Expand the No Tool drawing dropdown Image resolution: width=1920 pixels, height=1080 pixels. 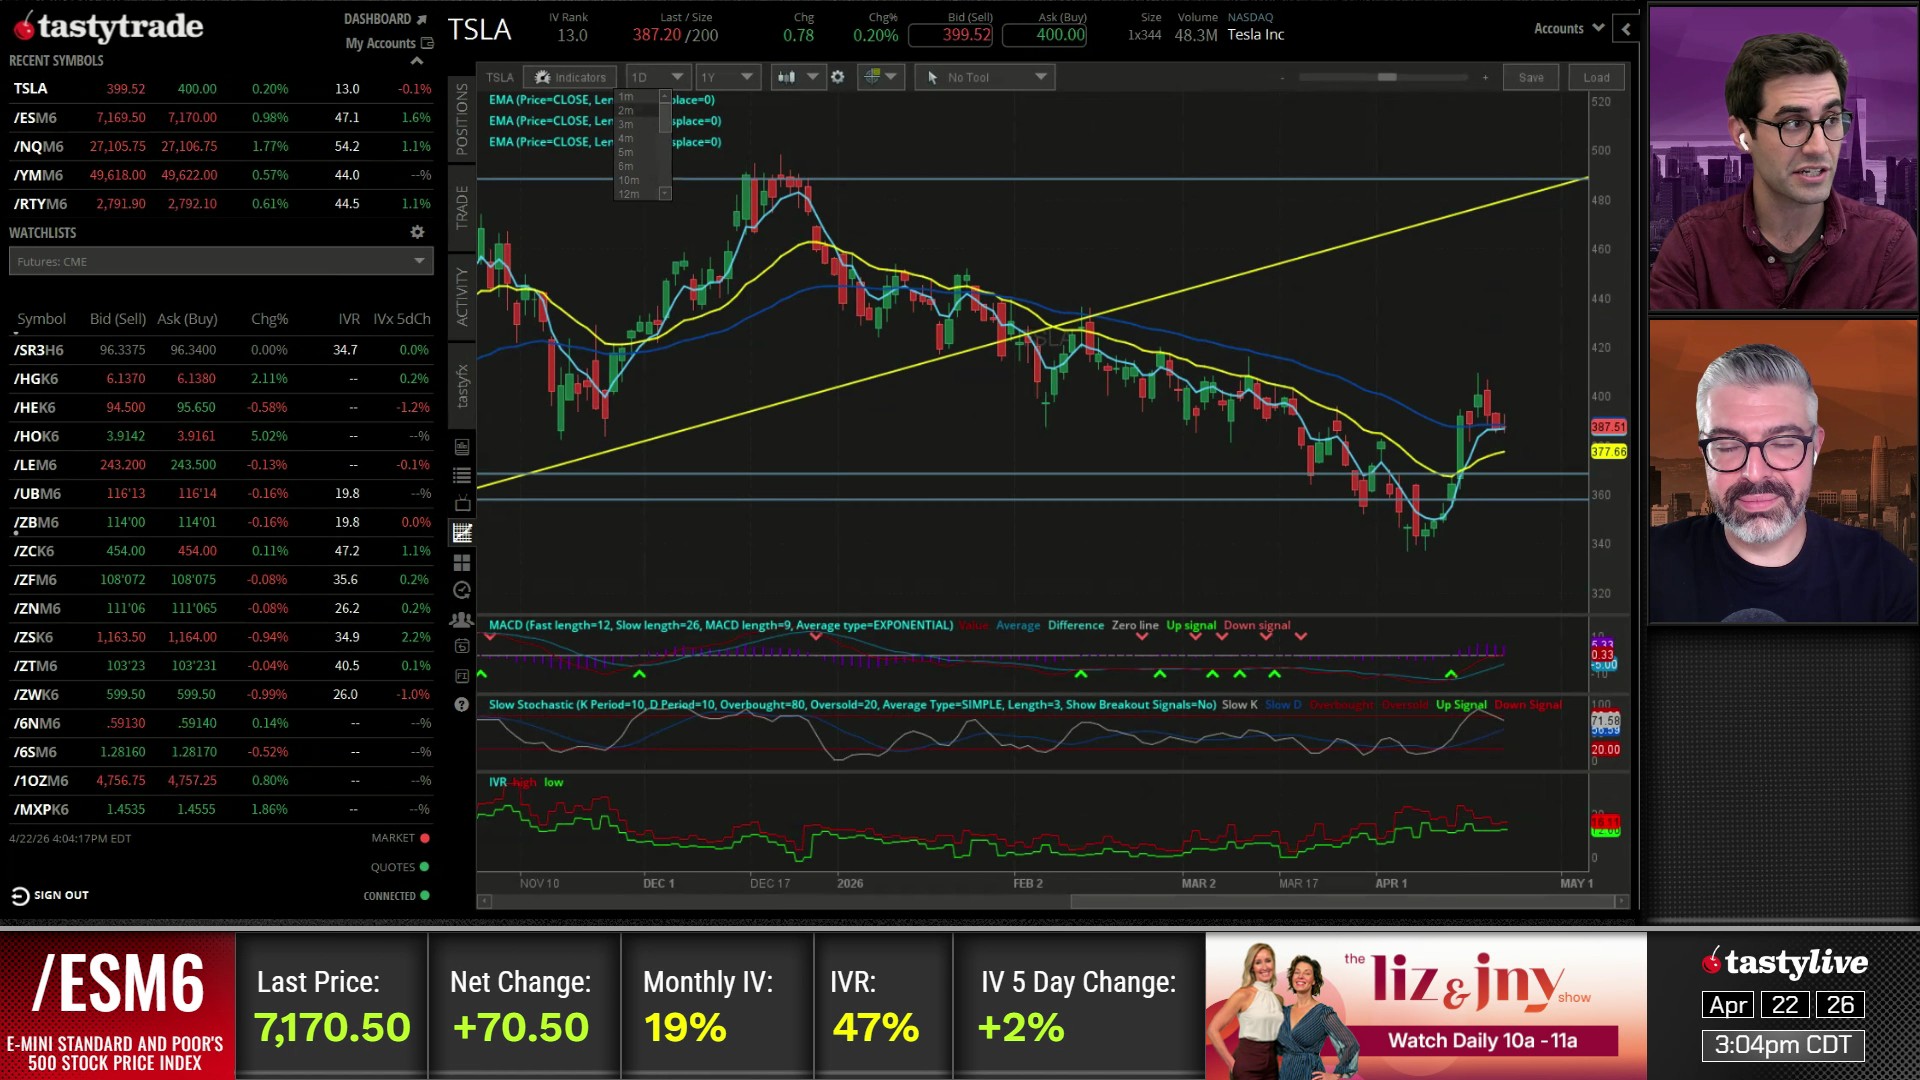985,77
